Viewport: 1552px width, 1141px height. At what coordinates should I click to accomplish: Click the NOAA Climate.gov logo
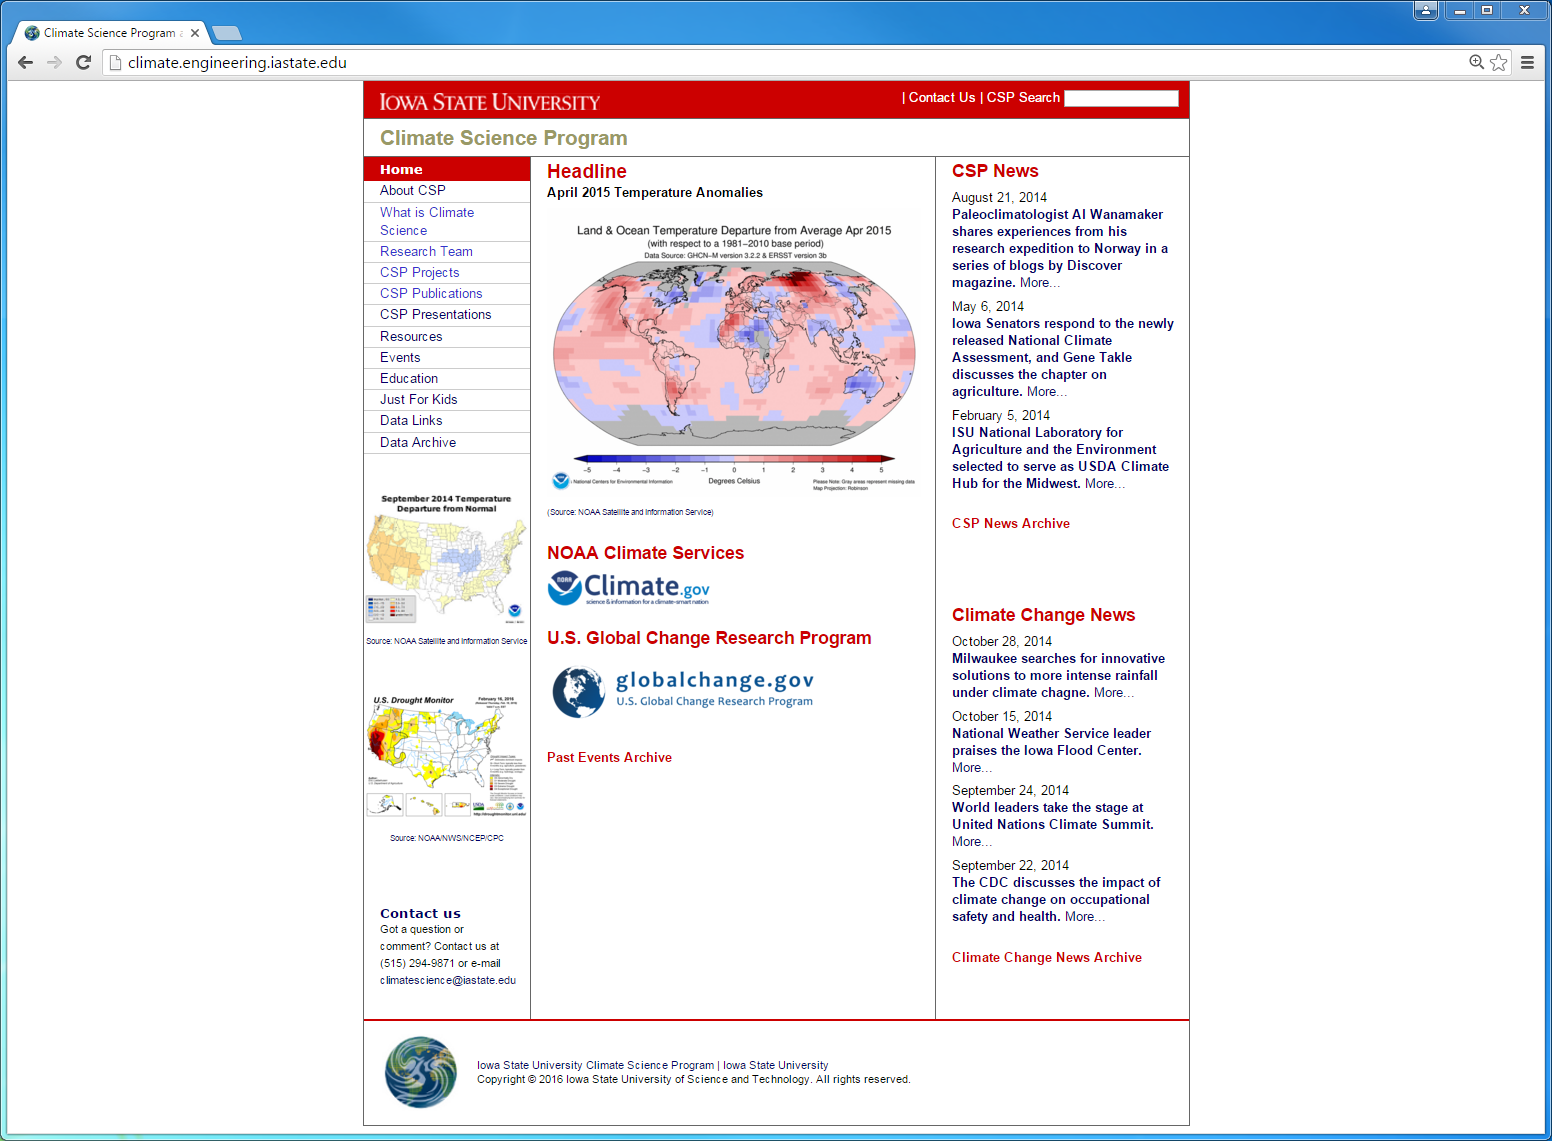point(629,588)
